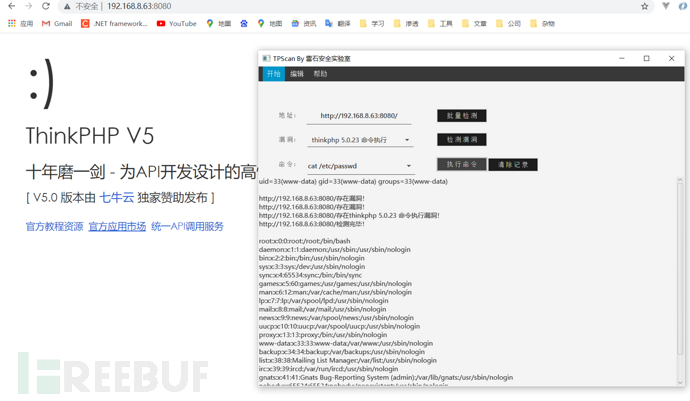Open the 编辑 menu in TPScan

click(297, 74)
